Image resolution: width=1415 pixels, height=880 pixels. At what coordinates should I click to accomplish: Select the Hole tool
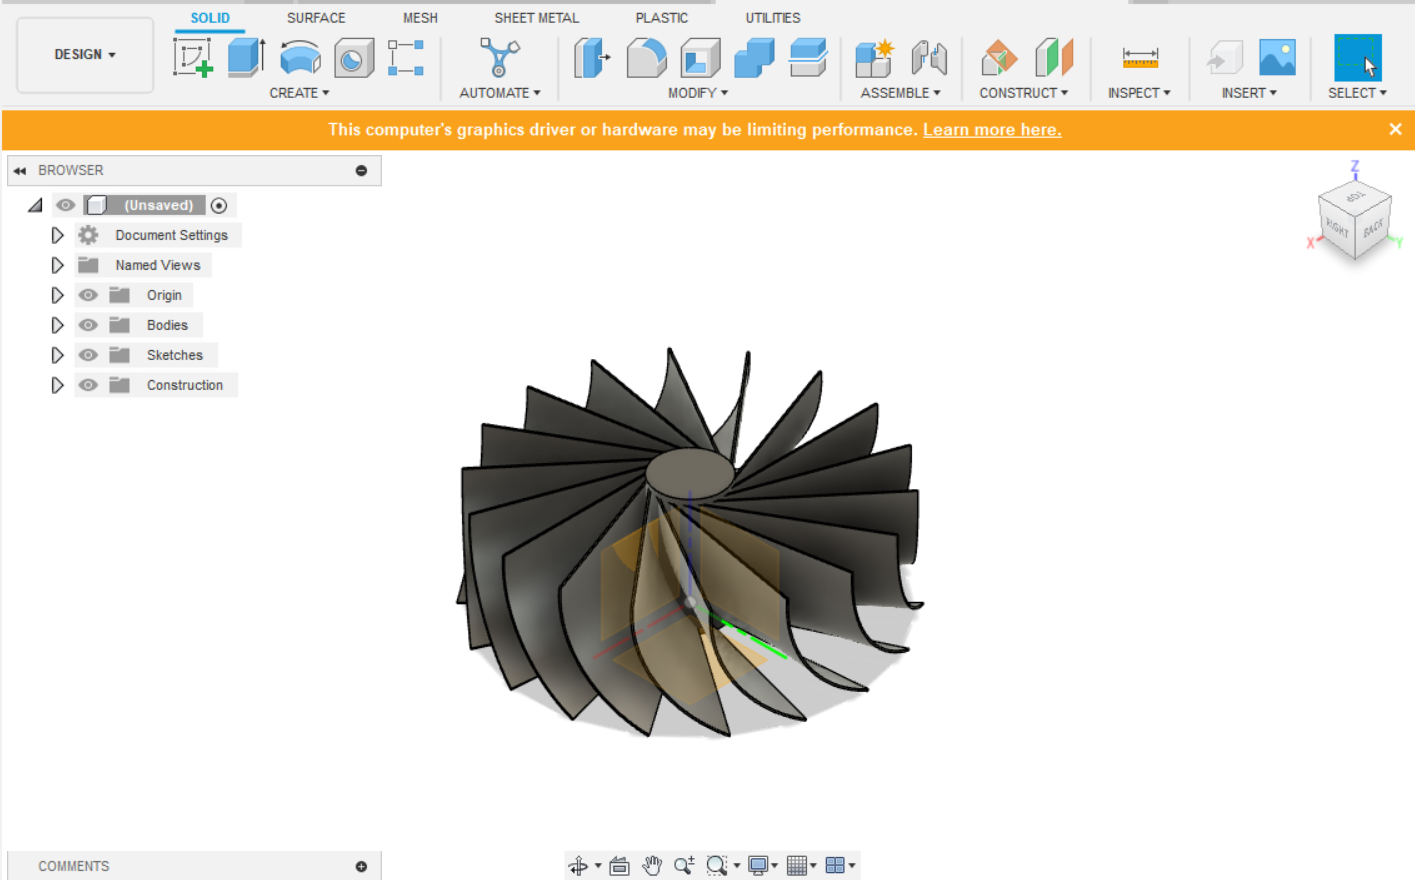(352, 60)
